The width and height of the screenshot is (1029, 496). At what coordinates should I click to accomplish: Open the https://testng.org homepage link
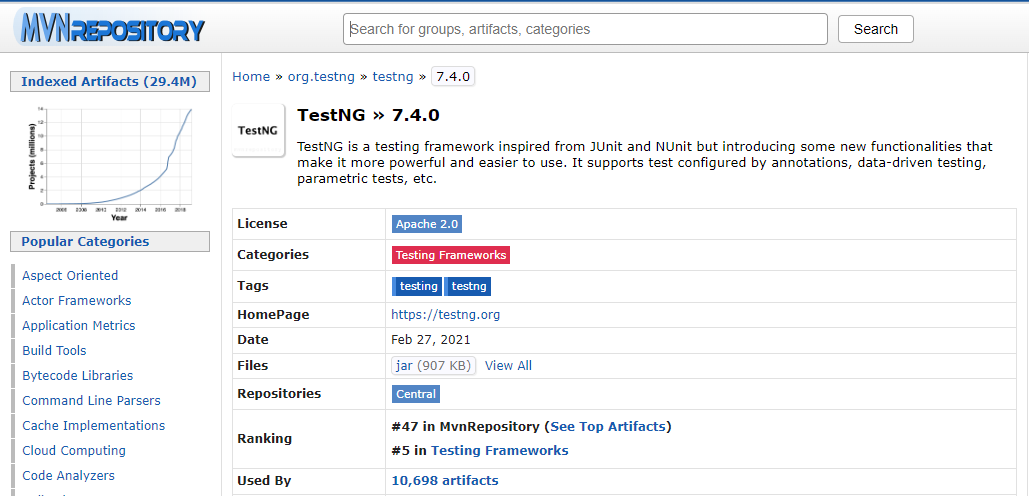(446, 314)
